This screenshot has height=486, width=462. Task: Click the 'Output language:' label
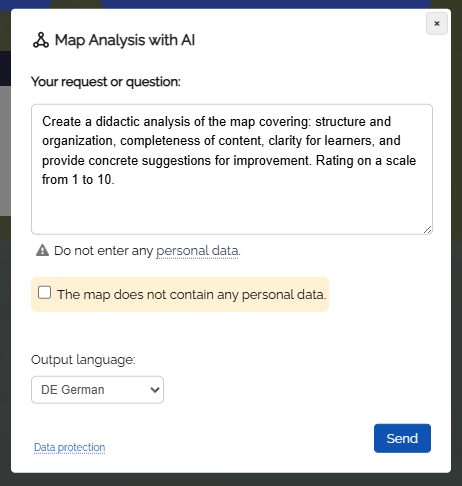[83, 360]
